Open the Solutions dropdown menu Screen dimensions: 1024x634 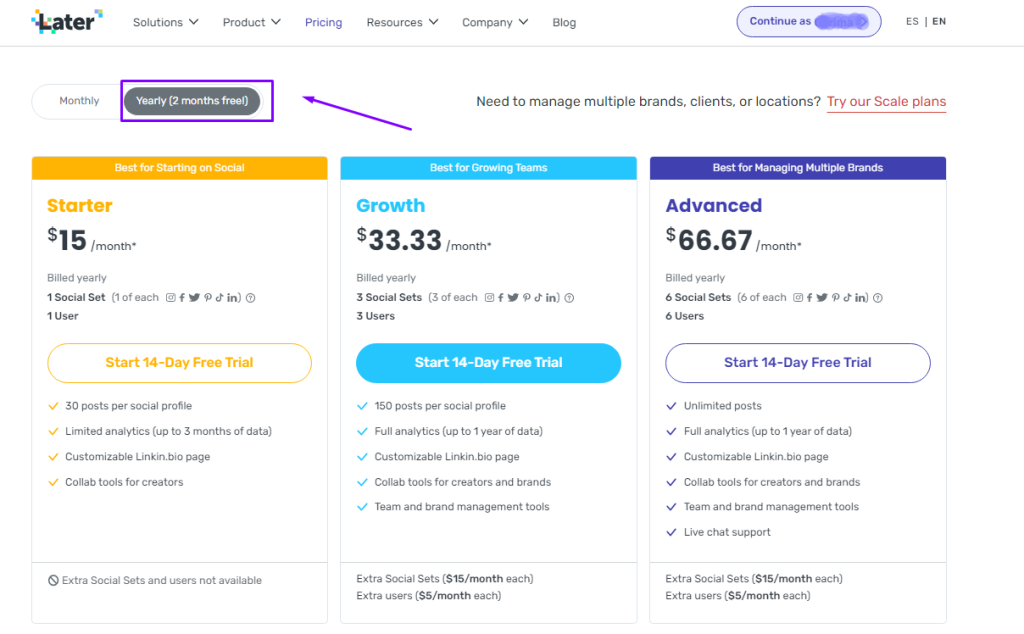point(165,22)
